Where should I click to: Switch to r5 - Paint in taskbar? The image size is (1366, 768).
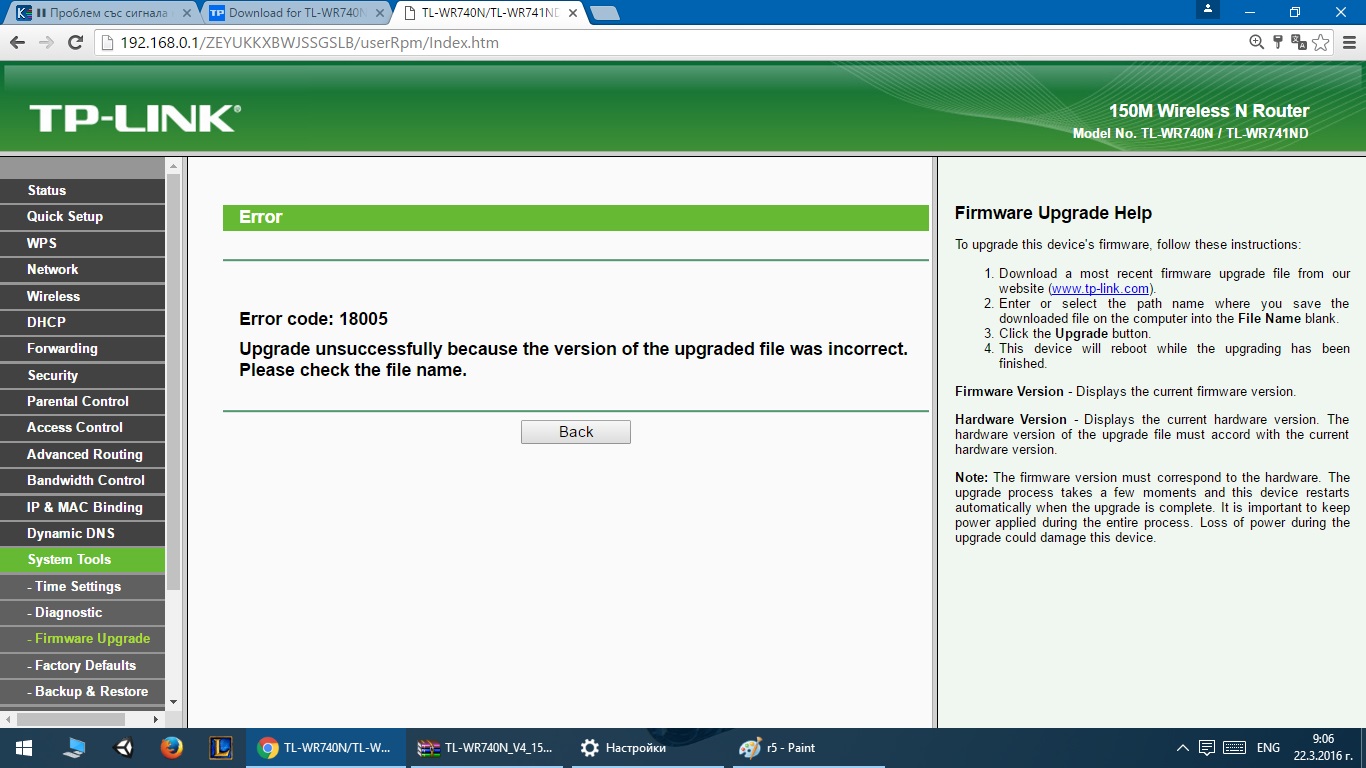click(x=811, y=748)
